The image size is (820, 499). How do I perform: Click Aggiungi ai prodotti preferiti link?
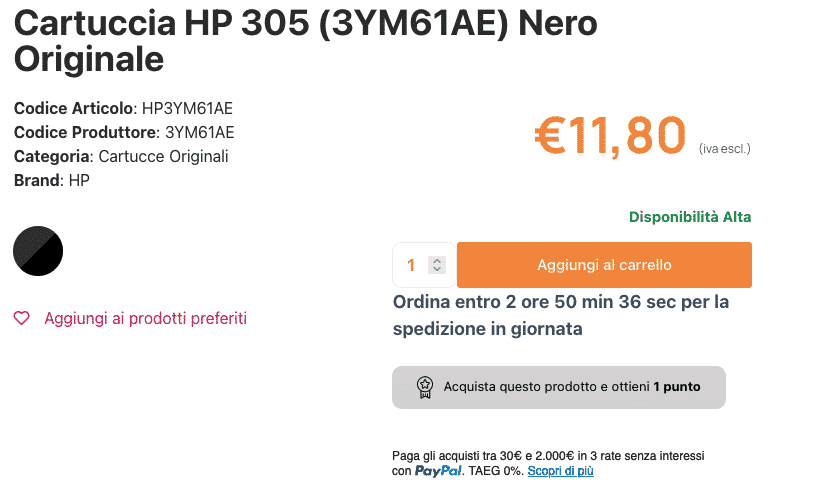pos(145,318)
